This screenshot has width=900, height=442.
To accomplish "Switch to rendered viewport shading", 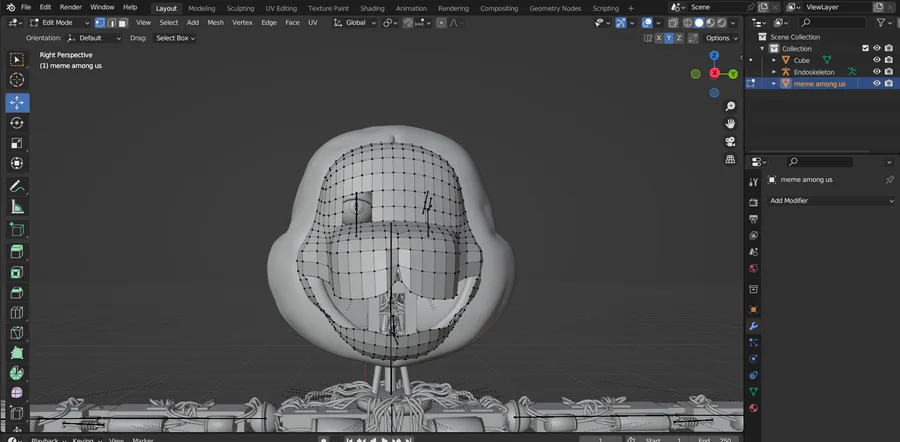I will pyautogui.click(x=721, y=23).
